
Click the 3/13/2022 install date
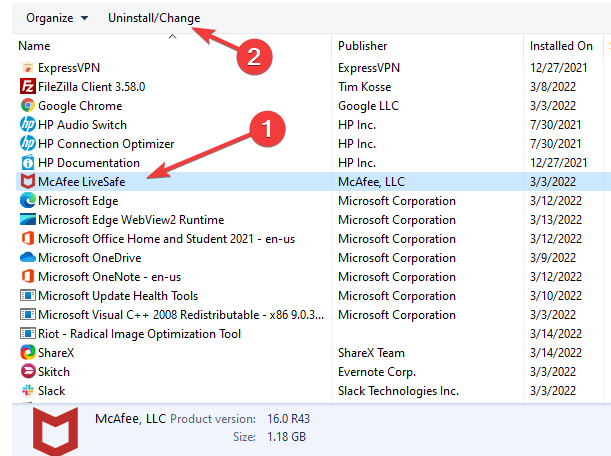pyautogui.click(x=556, y=220)
